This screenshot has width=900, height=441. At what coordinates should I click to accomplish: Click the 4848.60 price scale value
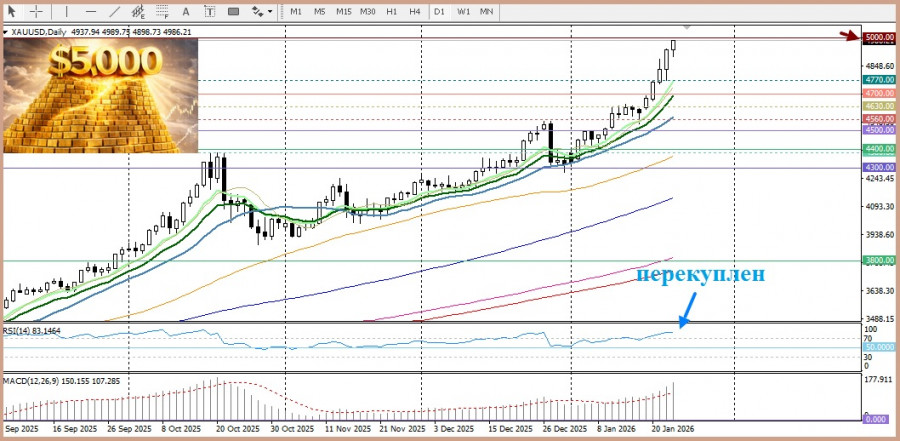coord(880,66)
